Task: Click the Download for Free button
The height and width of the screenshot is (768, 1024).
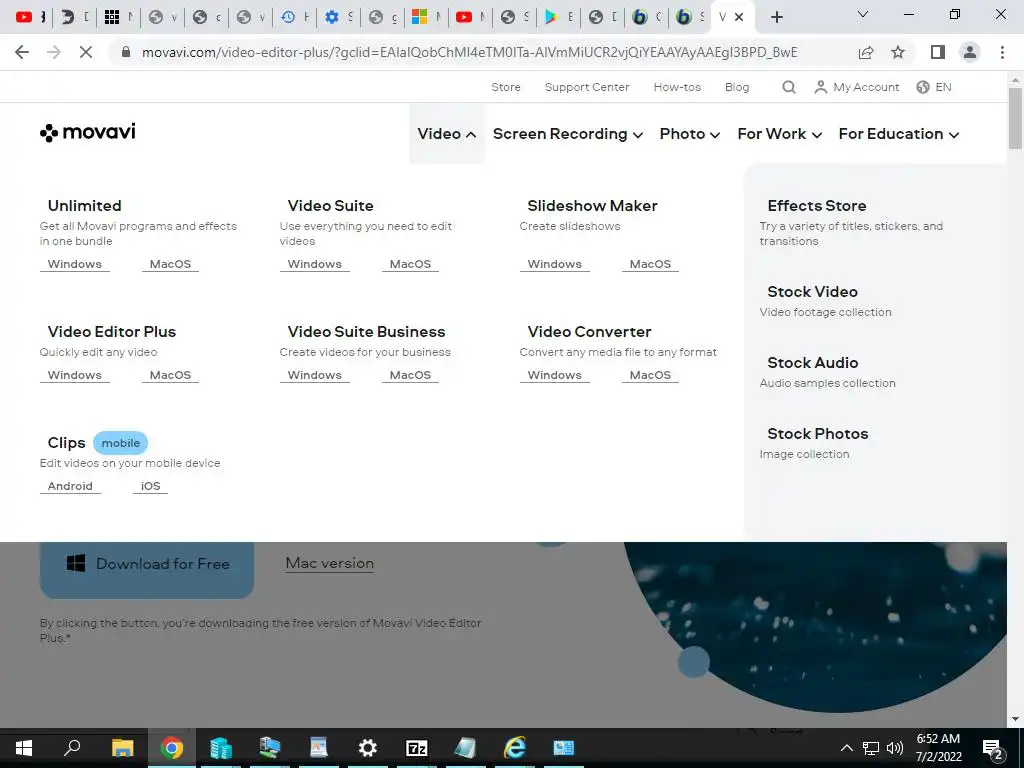Action: [x=147, y=564]
